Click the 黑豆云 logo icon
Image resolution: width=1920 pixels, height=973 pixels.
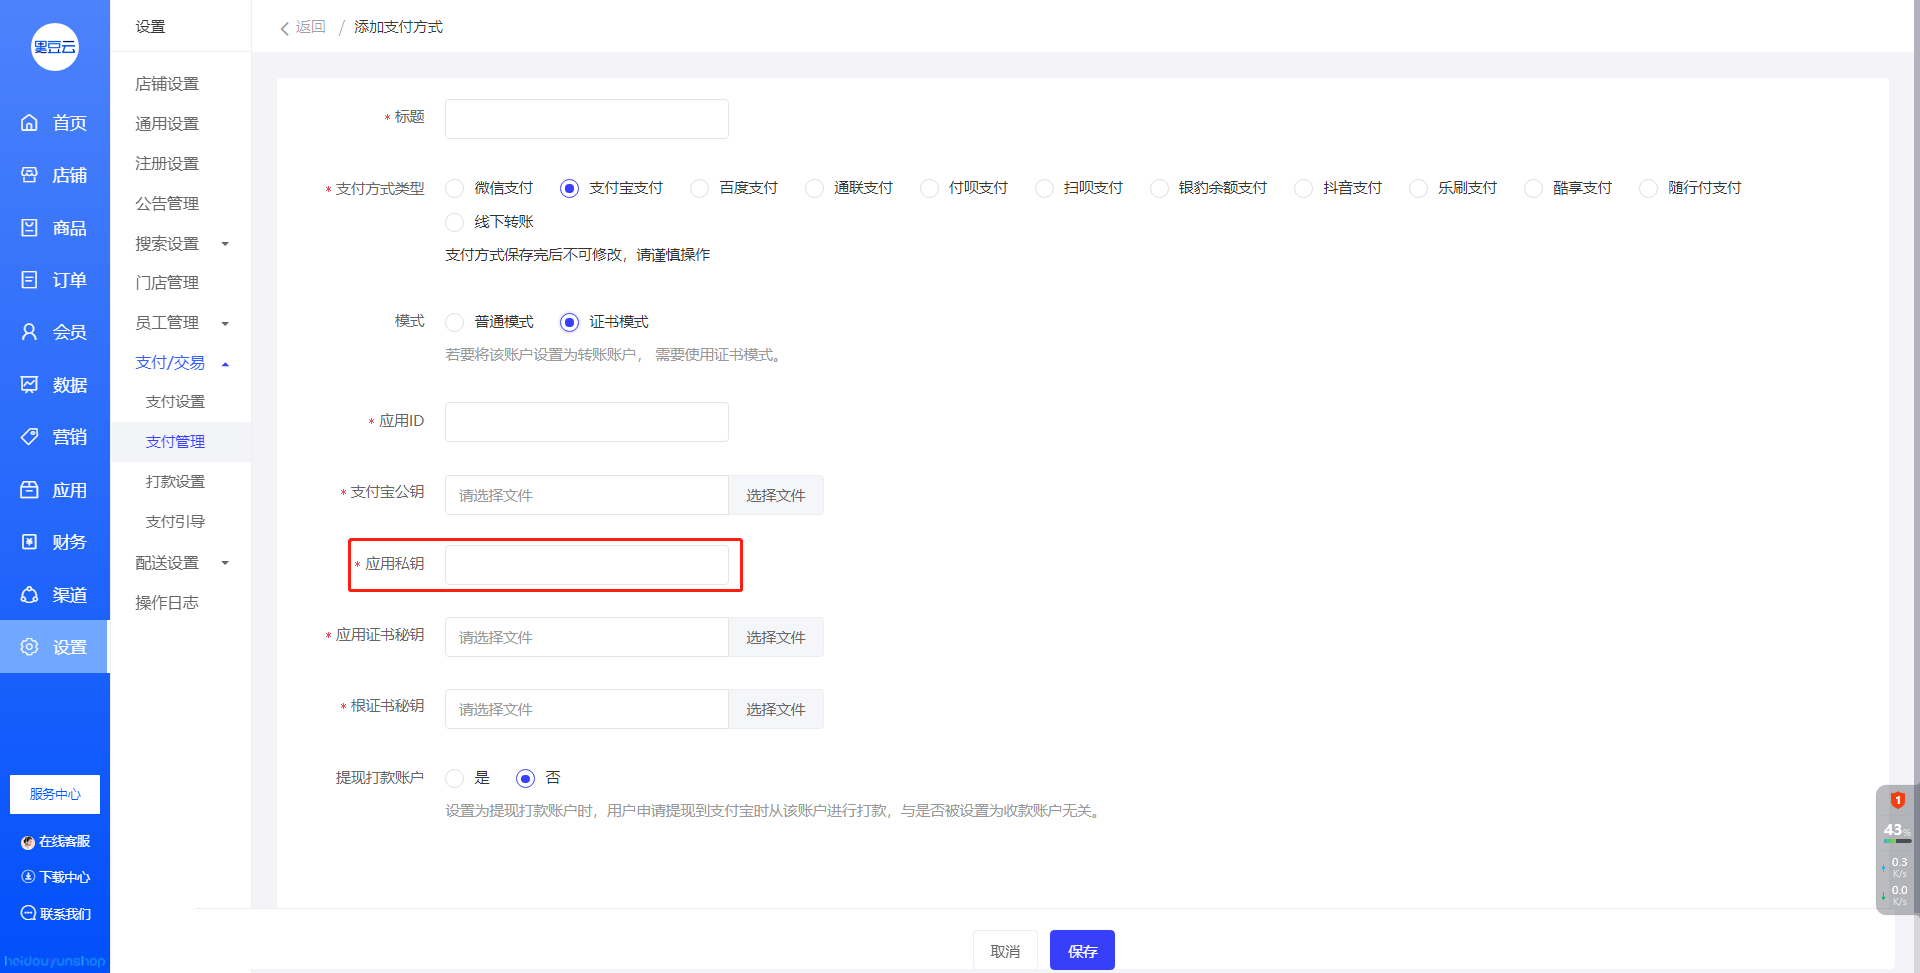pyautogui.click(x=55, y=47)
